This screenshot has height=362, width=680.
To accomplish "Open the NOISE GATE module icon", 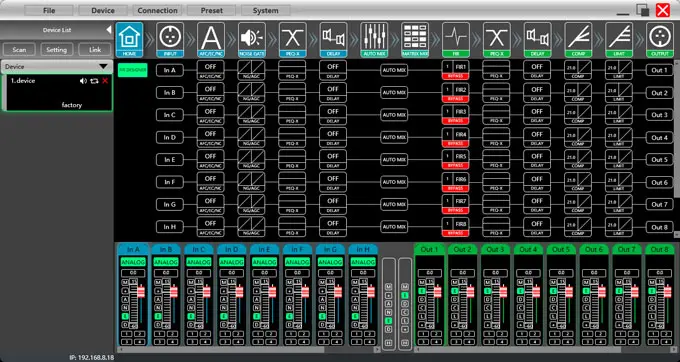I will click(x=252, y=39).
